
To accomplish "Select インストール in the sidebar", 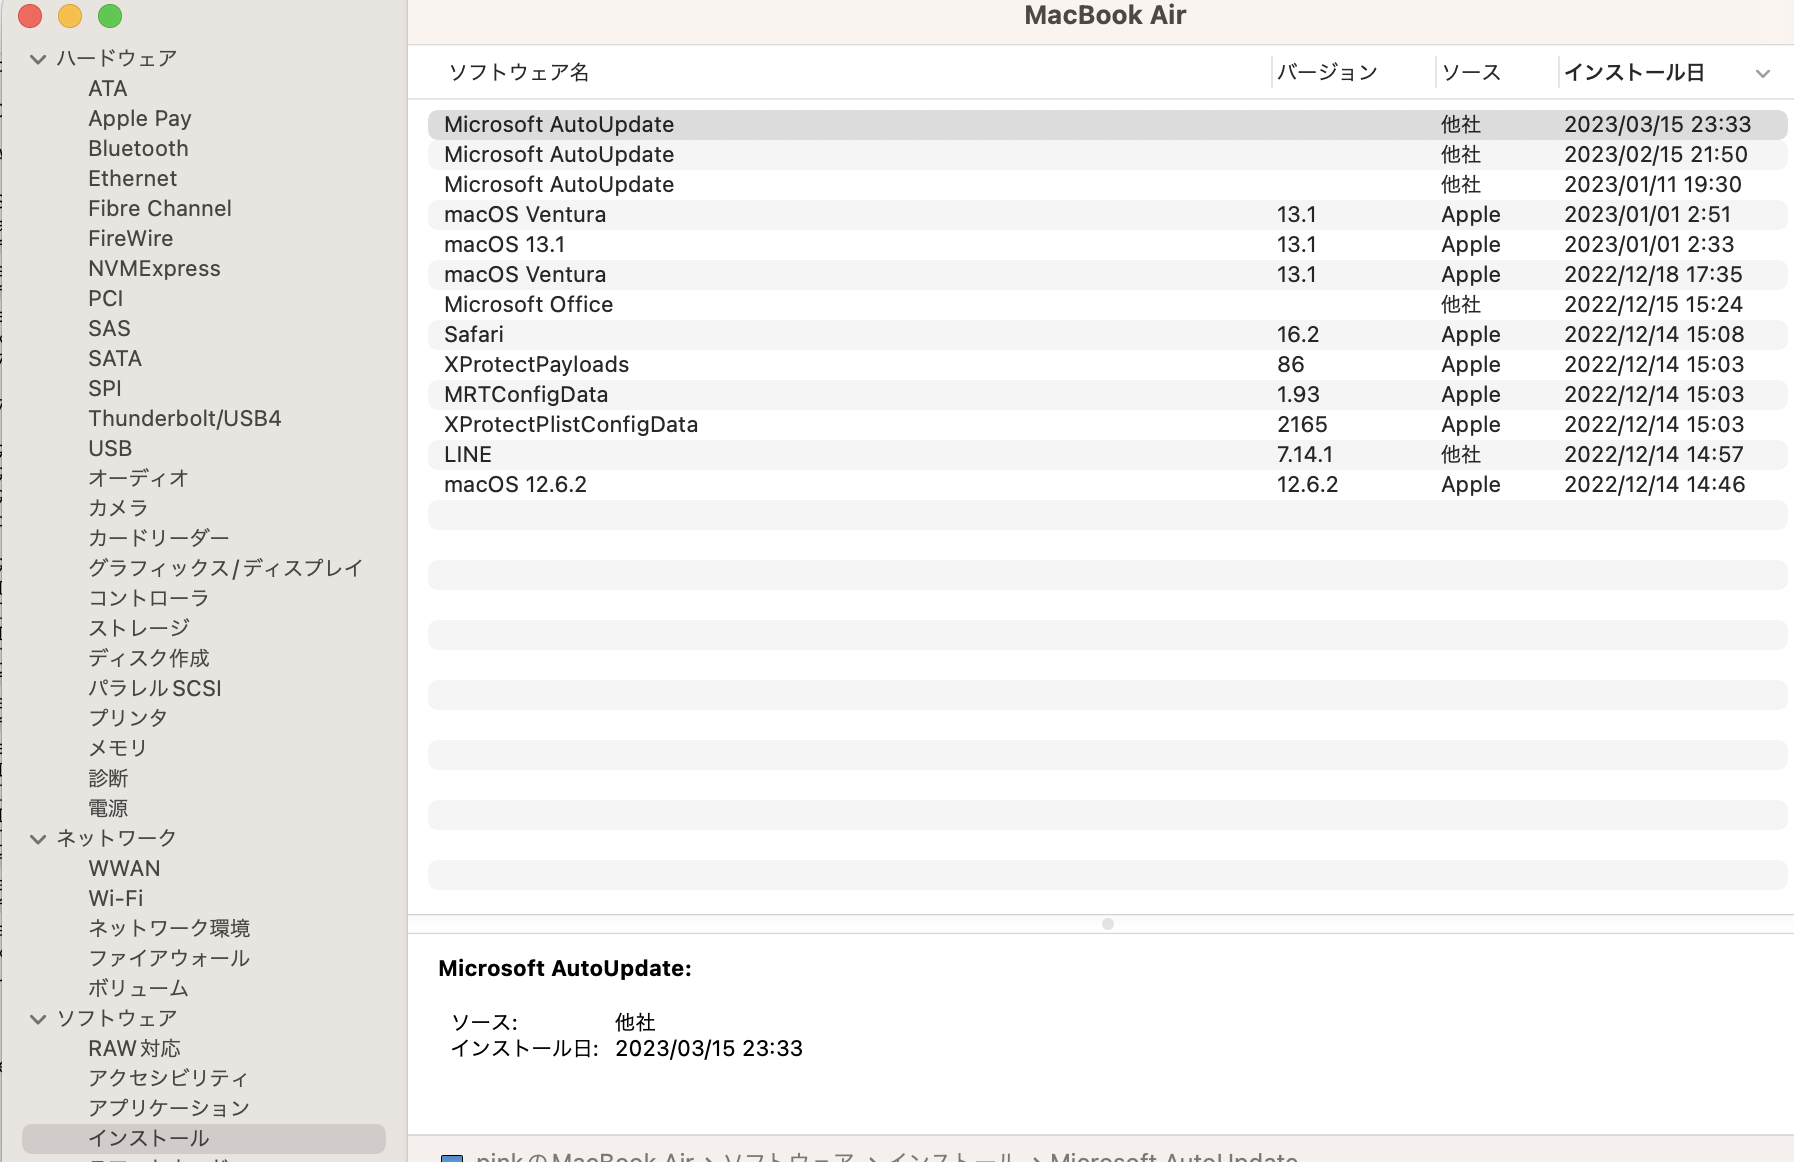I will tap(204, 1139).
